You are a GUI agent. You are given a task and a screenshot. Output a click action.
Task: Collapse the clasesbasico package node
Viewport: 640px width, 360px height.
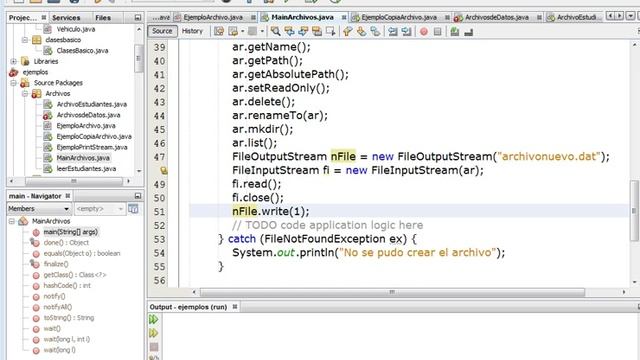[x=25, y=40]
